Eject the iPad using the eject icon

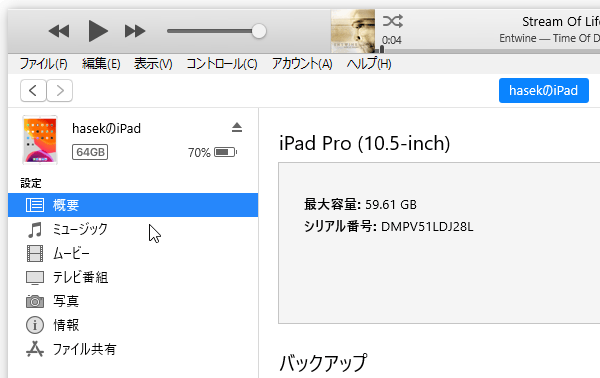237,127
